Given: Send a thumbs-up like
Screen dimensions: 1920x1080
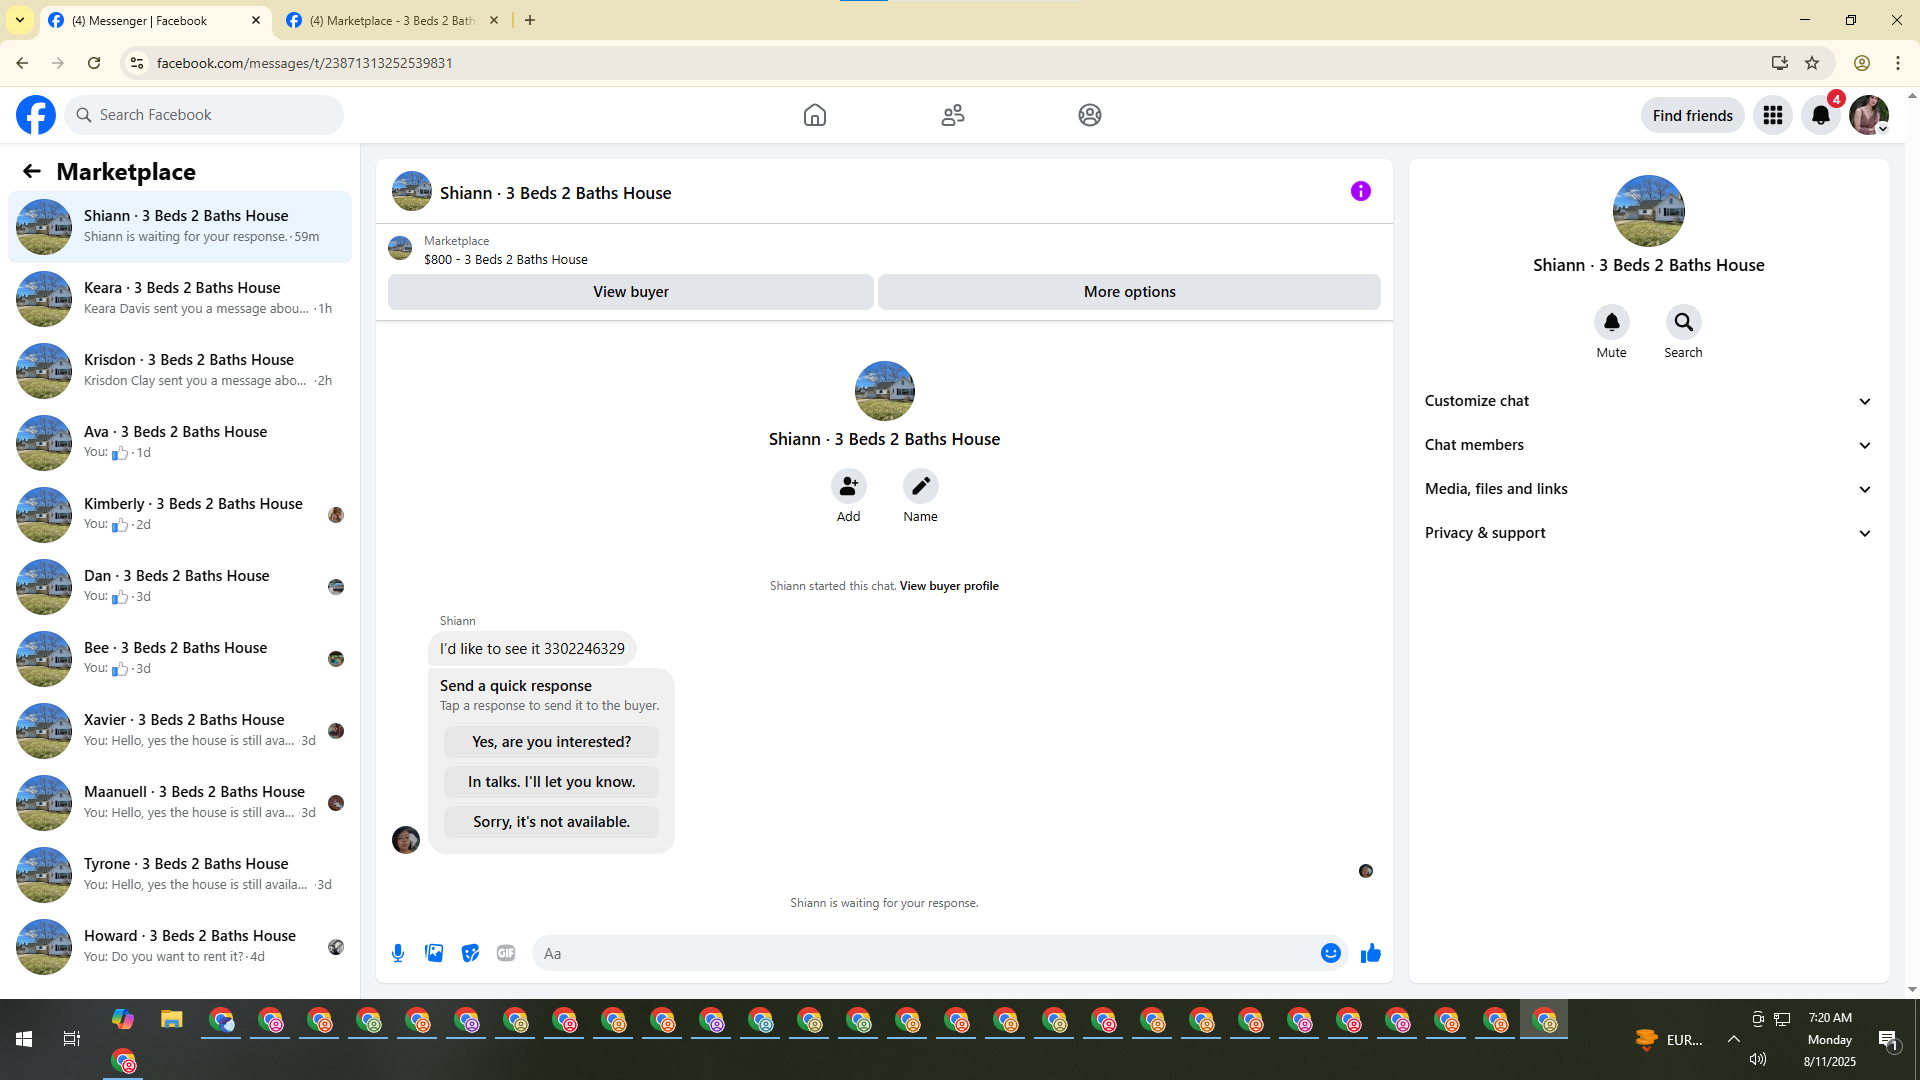Looking at the screenshot, I should coord(1370,953).
